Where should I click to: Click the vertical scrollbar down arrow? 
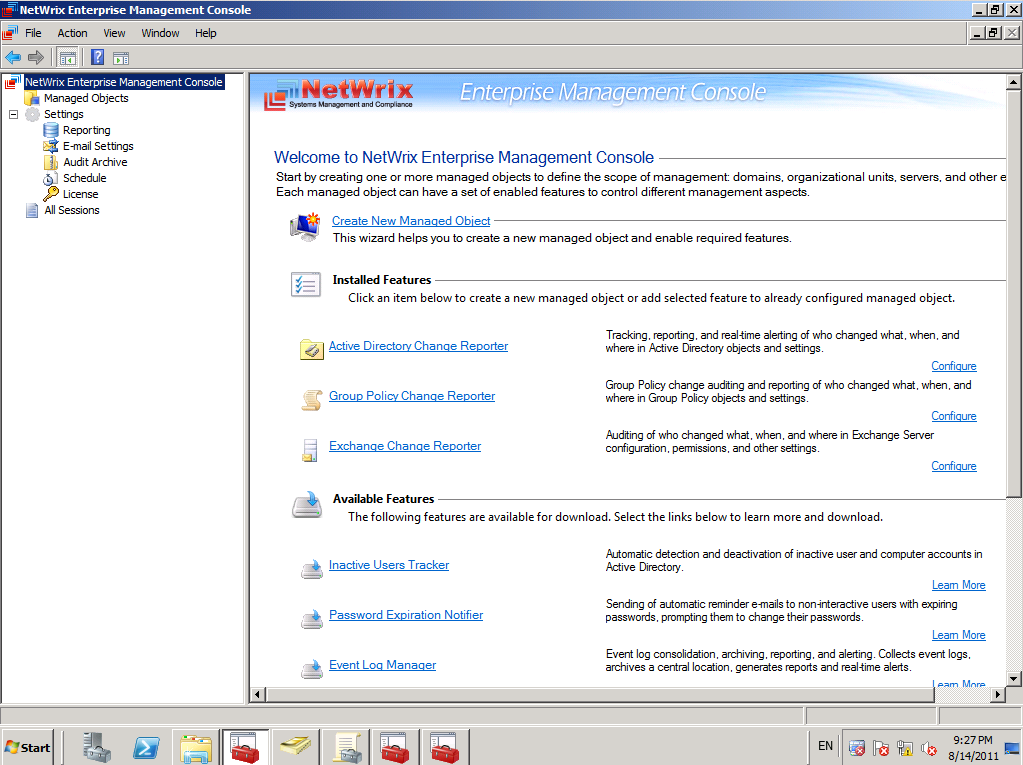[1014, 678]
